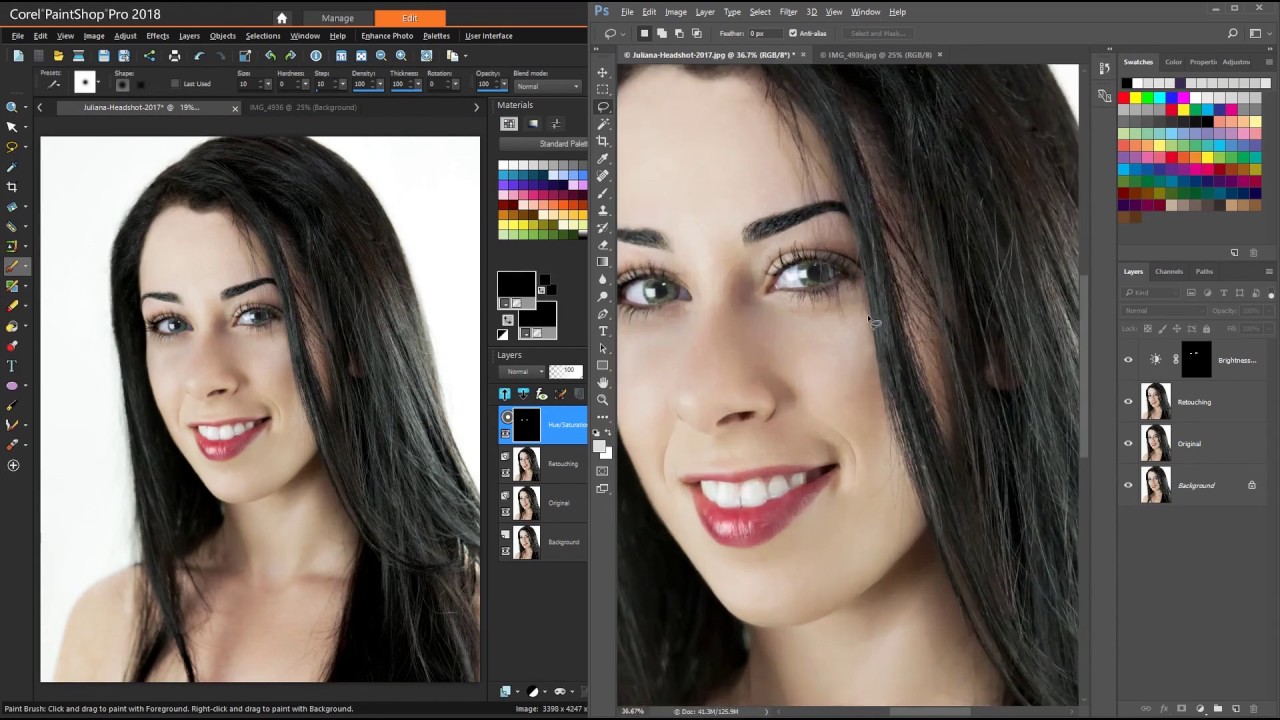Open the Opacity dropdown in PaintShop options
The width and height of the screenshot is (1280, 720).
pos(505,84)
